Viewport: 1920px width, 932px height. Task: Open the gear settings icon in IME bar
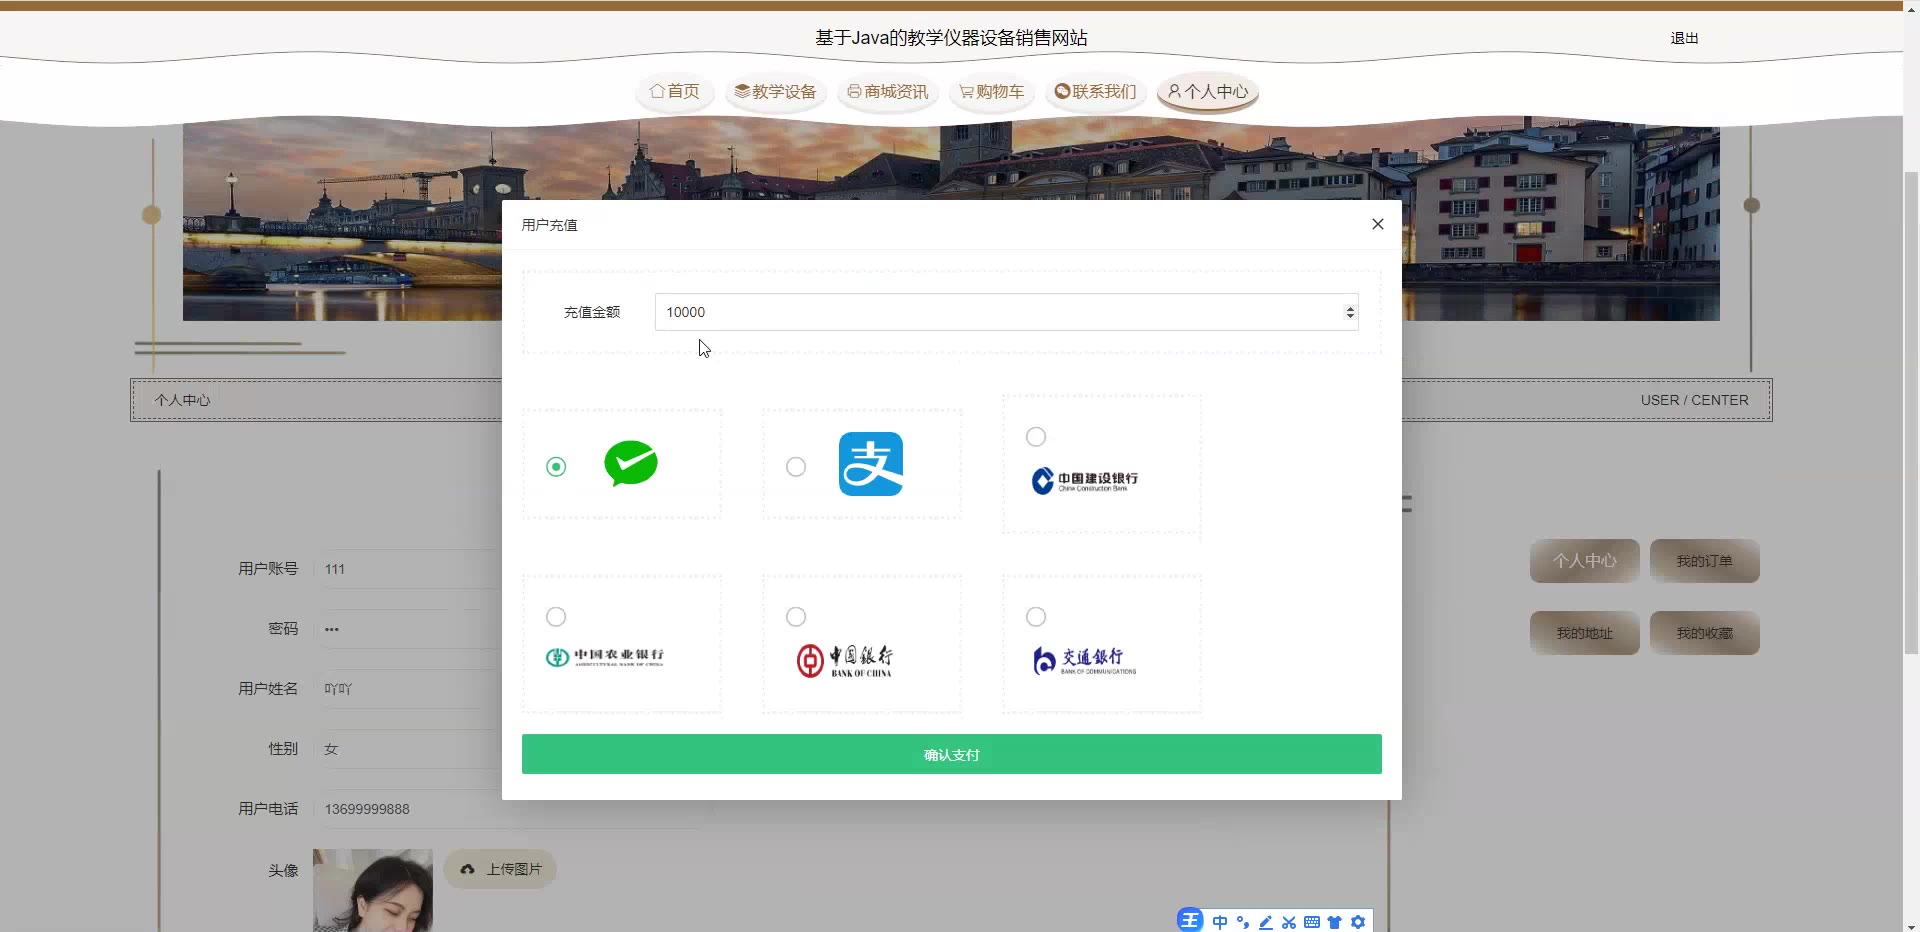click(1358, 922)
